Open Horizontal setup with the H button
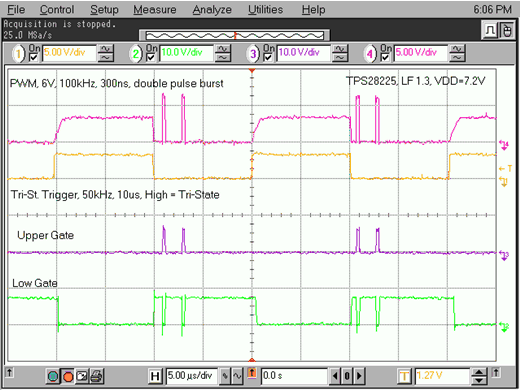 155,376
